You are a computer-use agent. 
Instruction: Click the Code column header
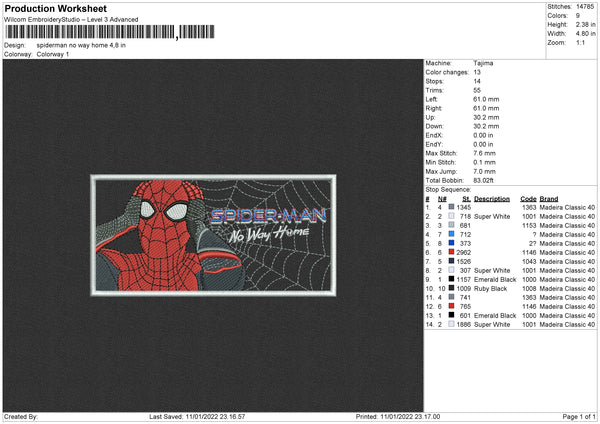coord(528,199)
